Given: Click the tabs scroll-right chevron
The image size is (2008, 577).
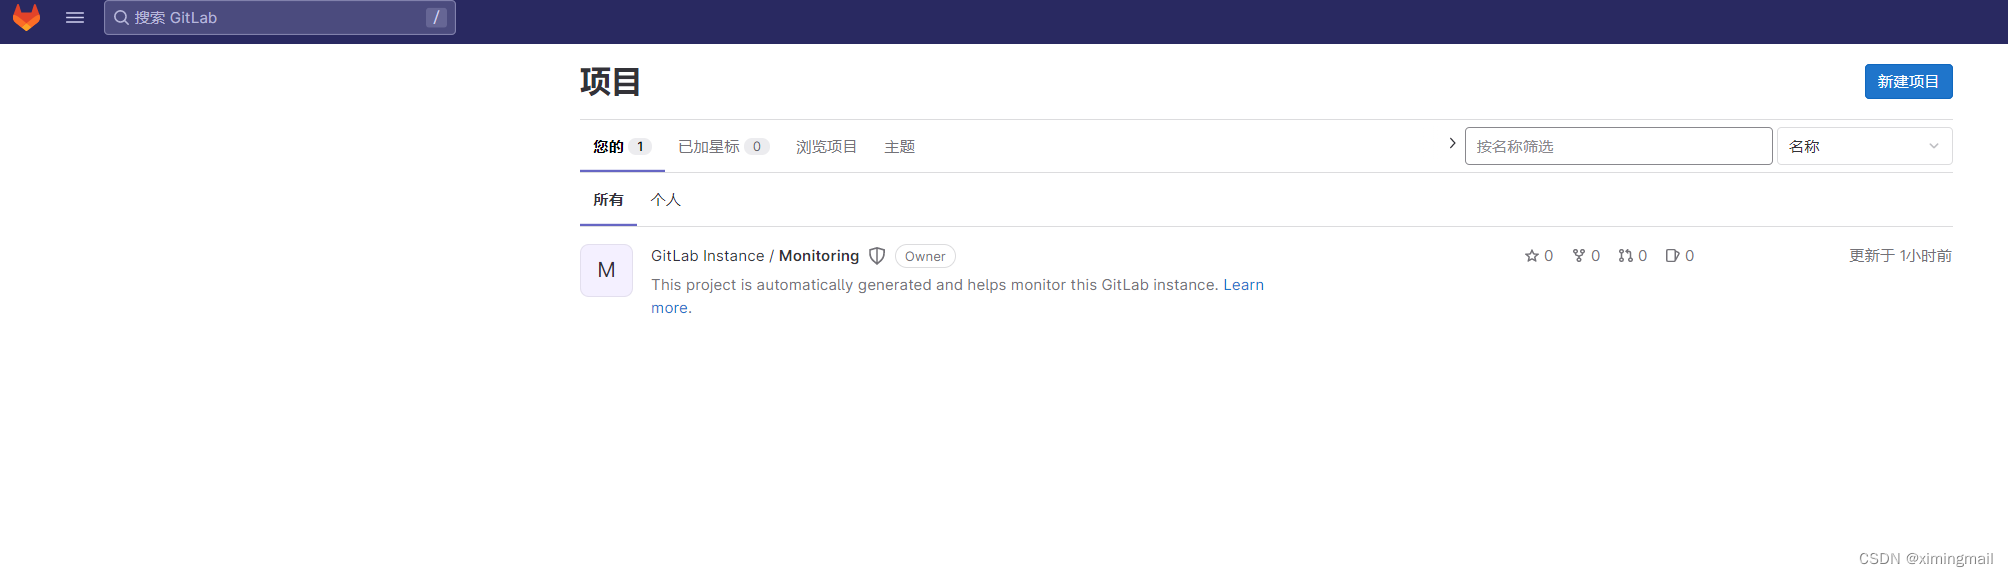Looking at the screenshot, I should [x=1452, y=143].
